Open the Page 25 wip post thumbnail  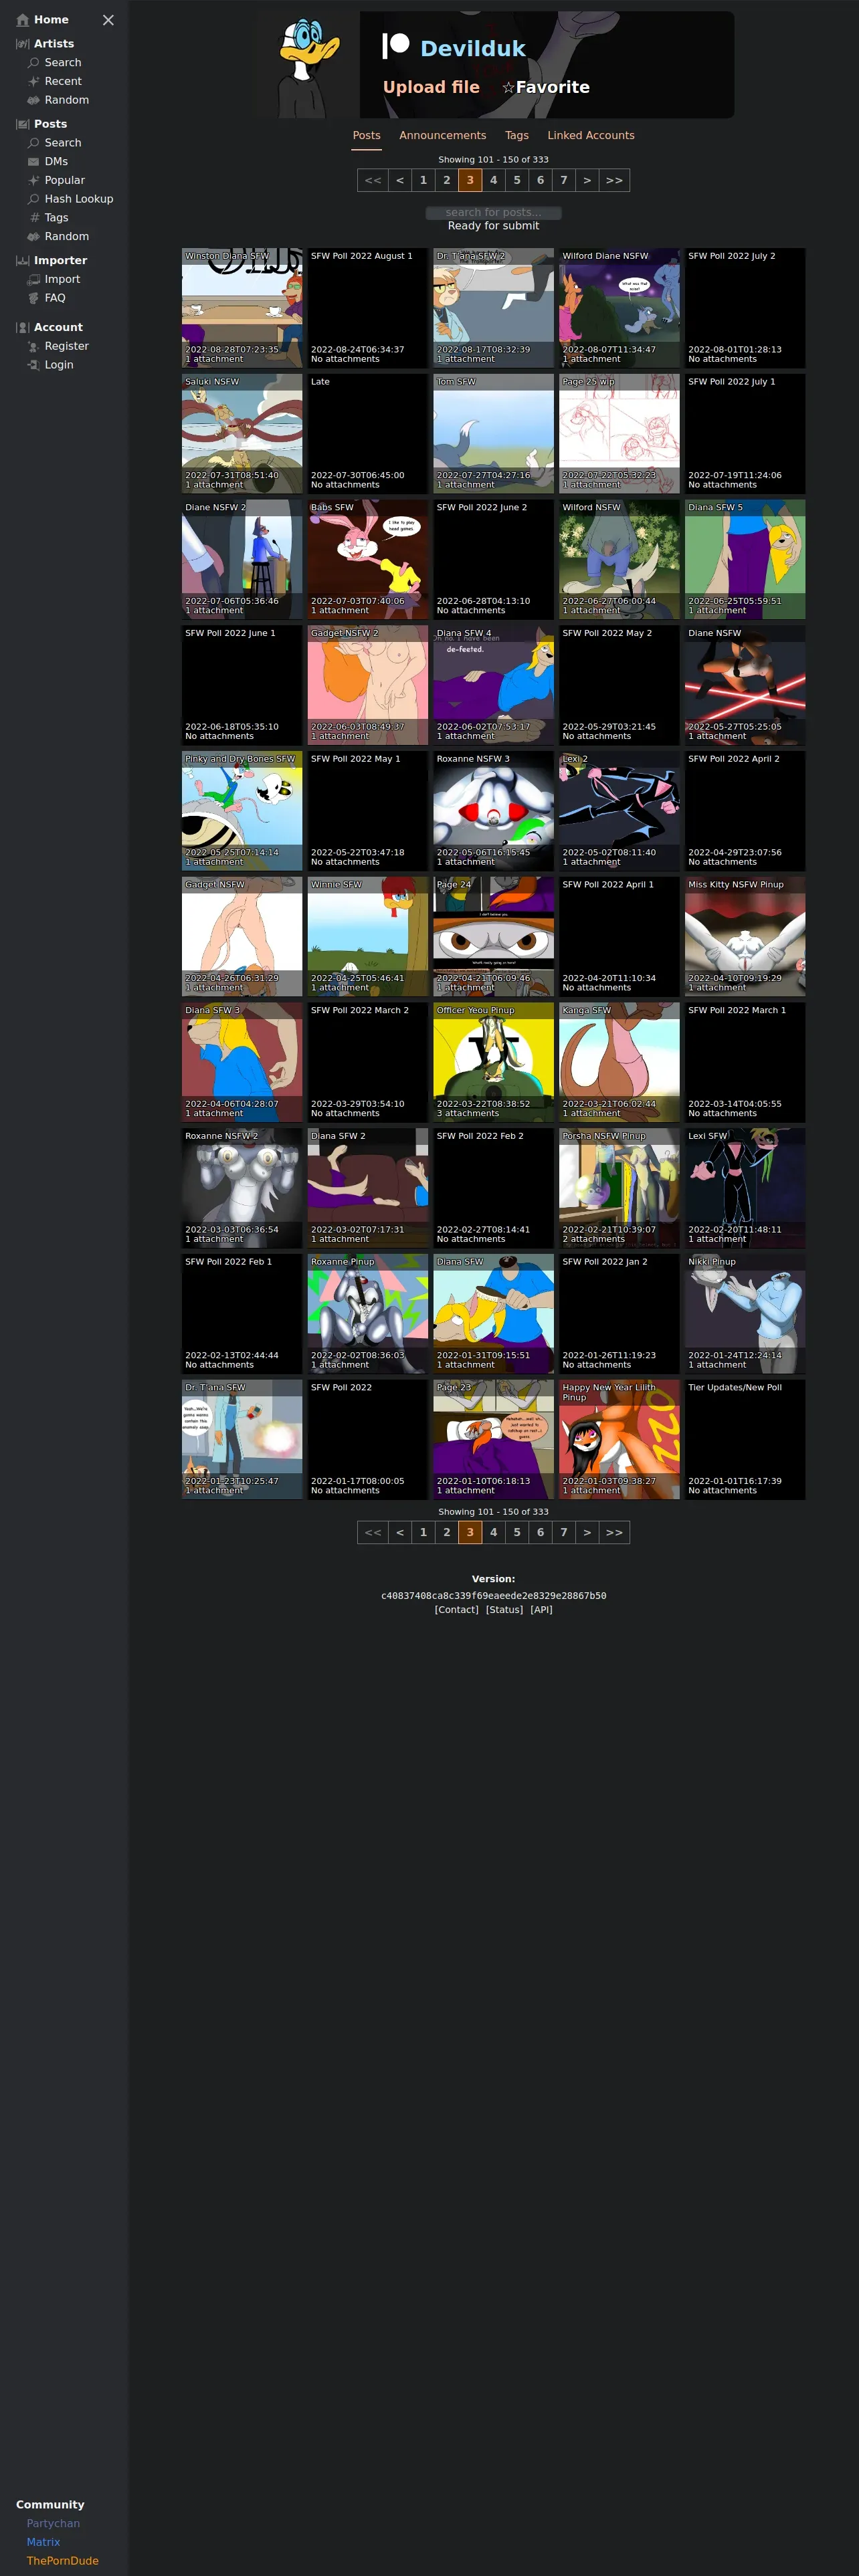tap(620, 434)
